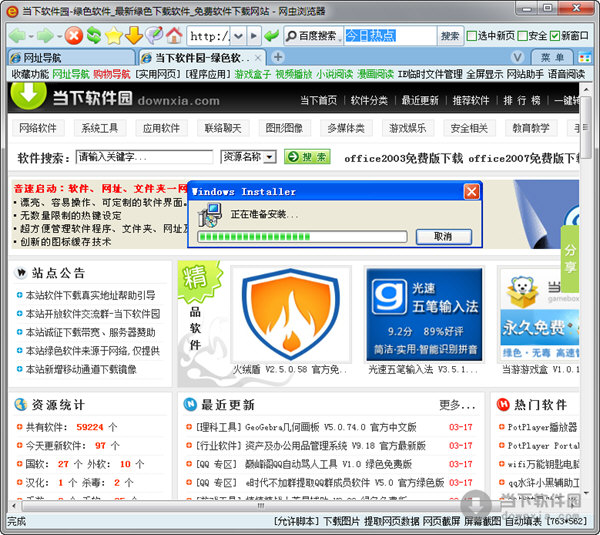The height and width of the screenshot is (535, 600).
Task: Click the 当下软件园 green download logo
Action: 29,94
